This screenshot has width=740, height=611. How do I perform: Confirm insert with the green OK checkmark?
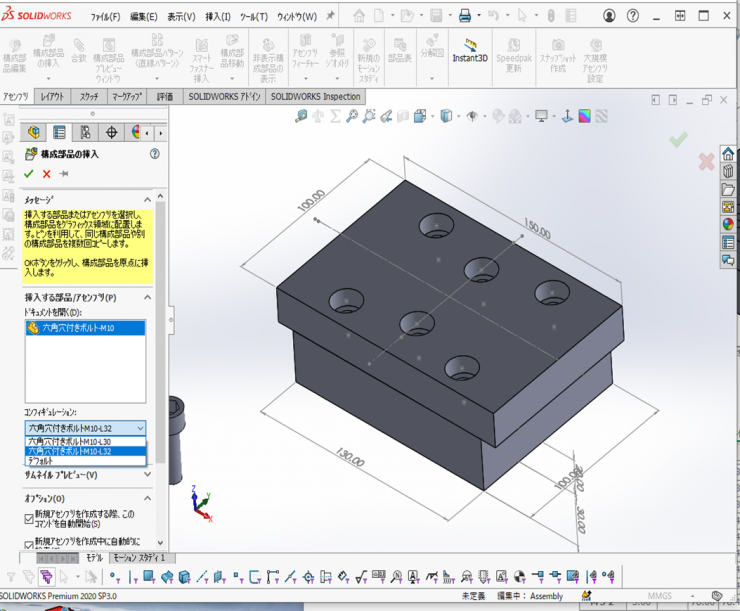[28, 174]
